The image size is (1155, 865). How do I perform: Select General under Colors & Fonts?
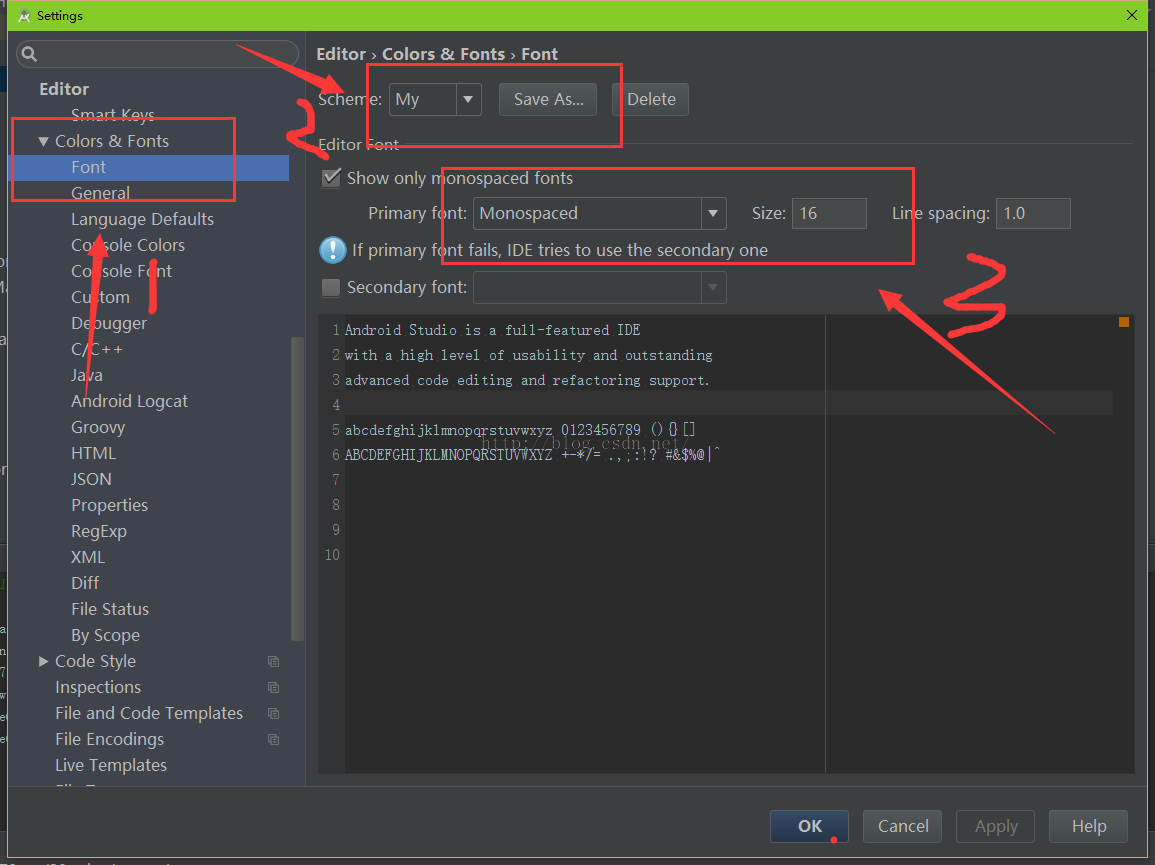pos(100,193)
